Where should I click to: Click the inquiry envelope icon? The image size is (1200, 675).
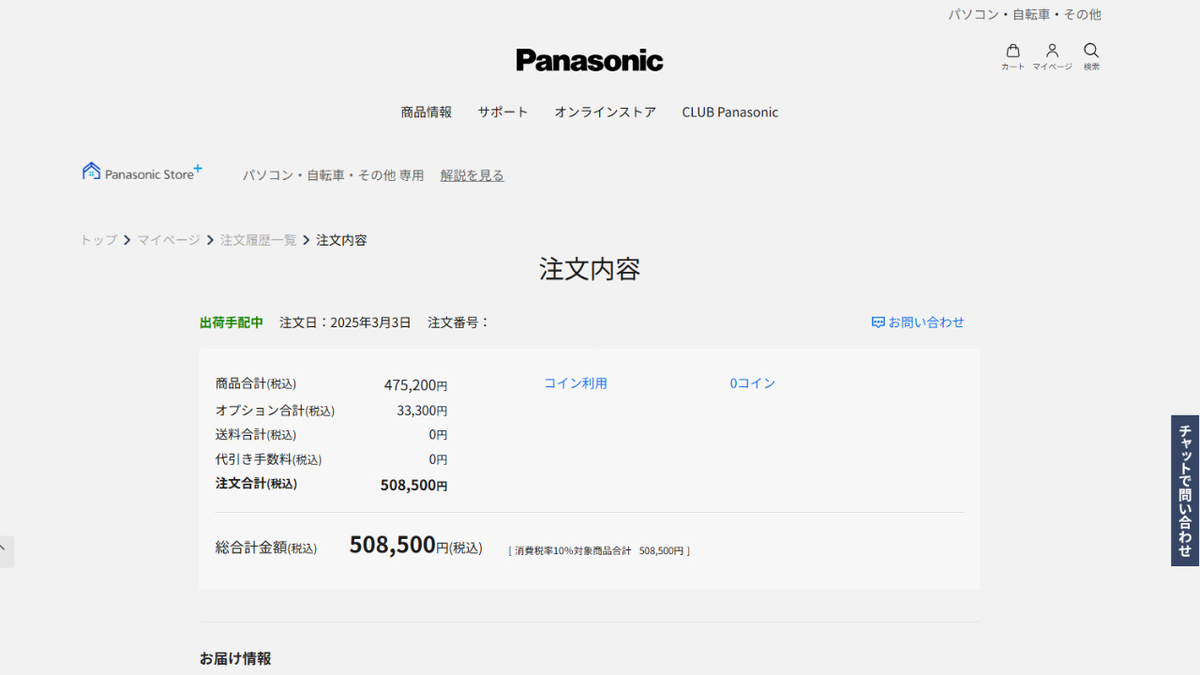click(x=878, y=322)
